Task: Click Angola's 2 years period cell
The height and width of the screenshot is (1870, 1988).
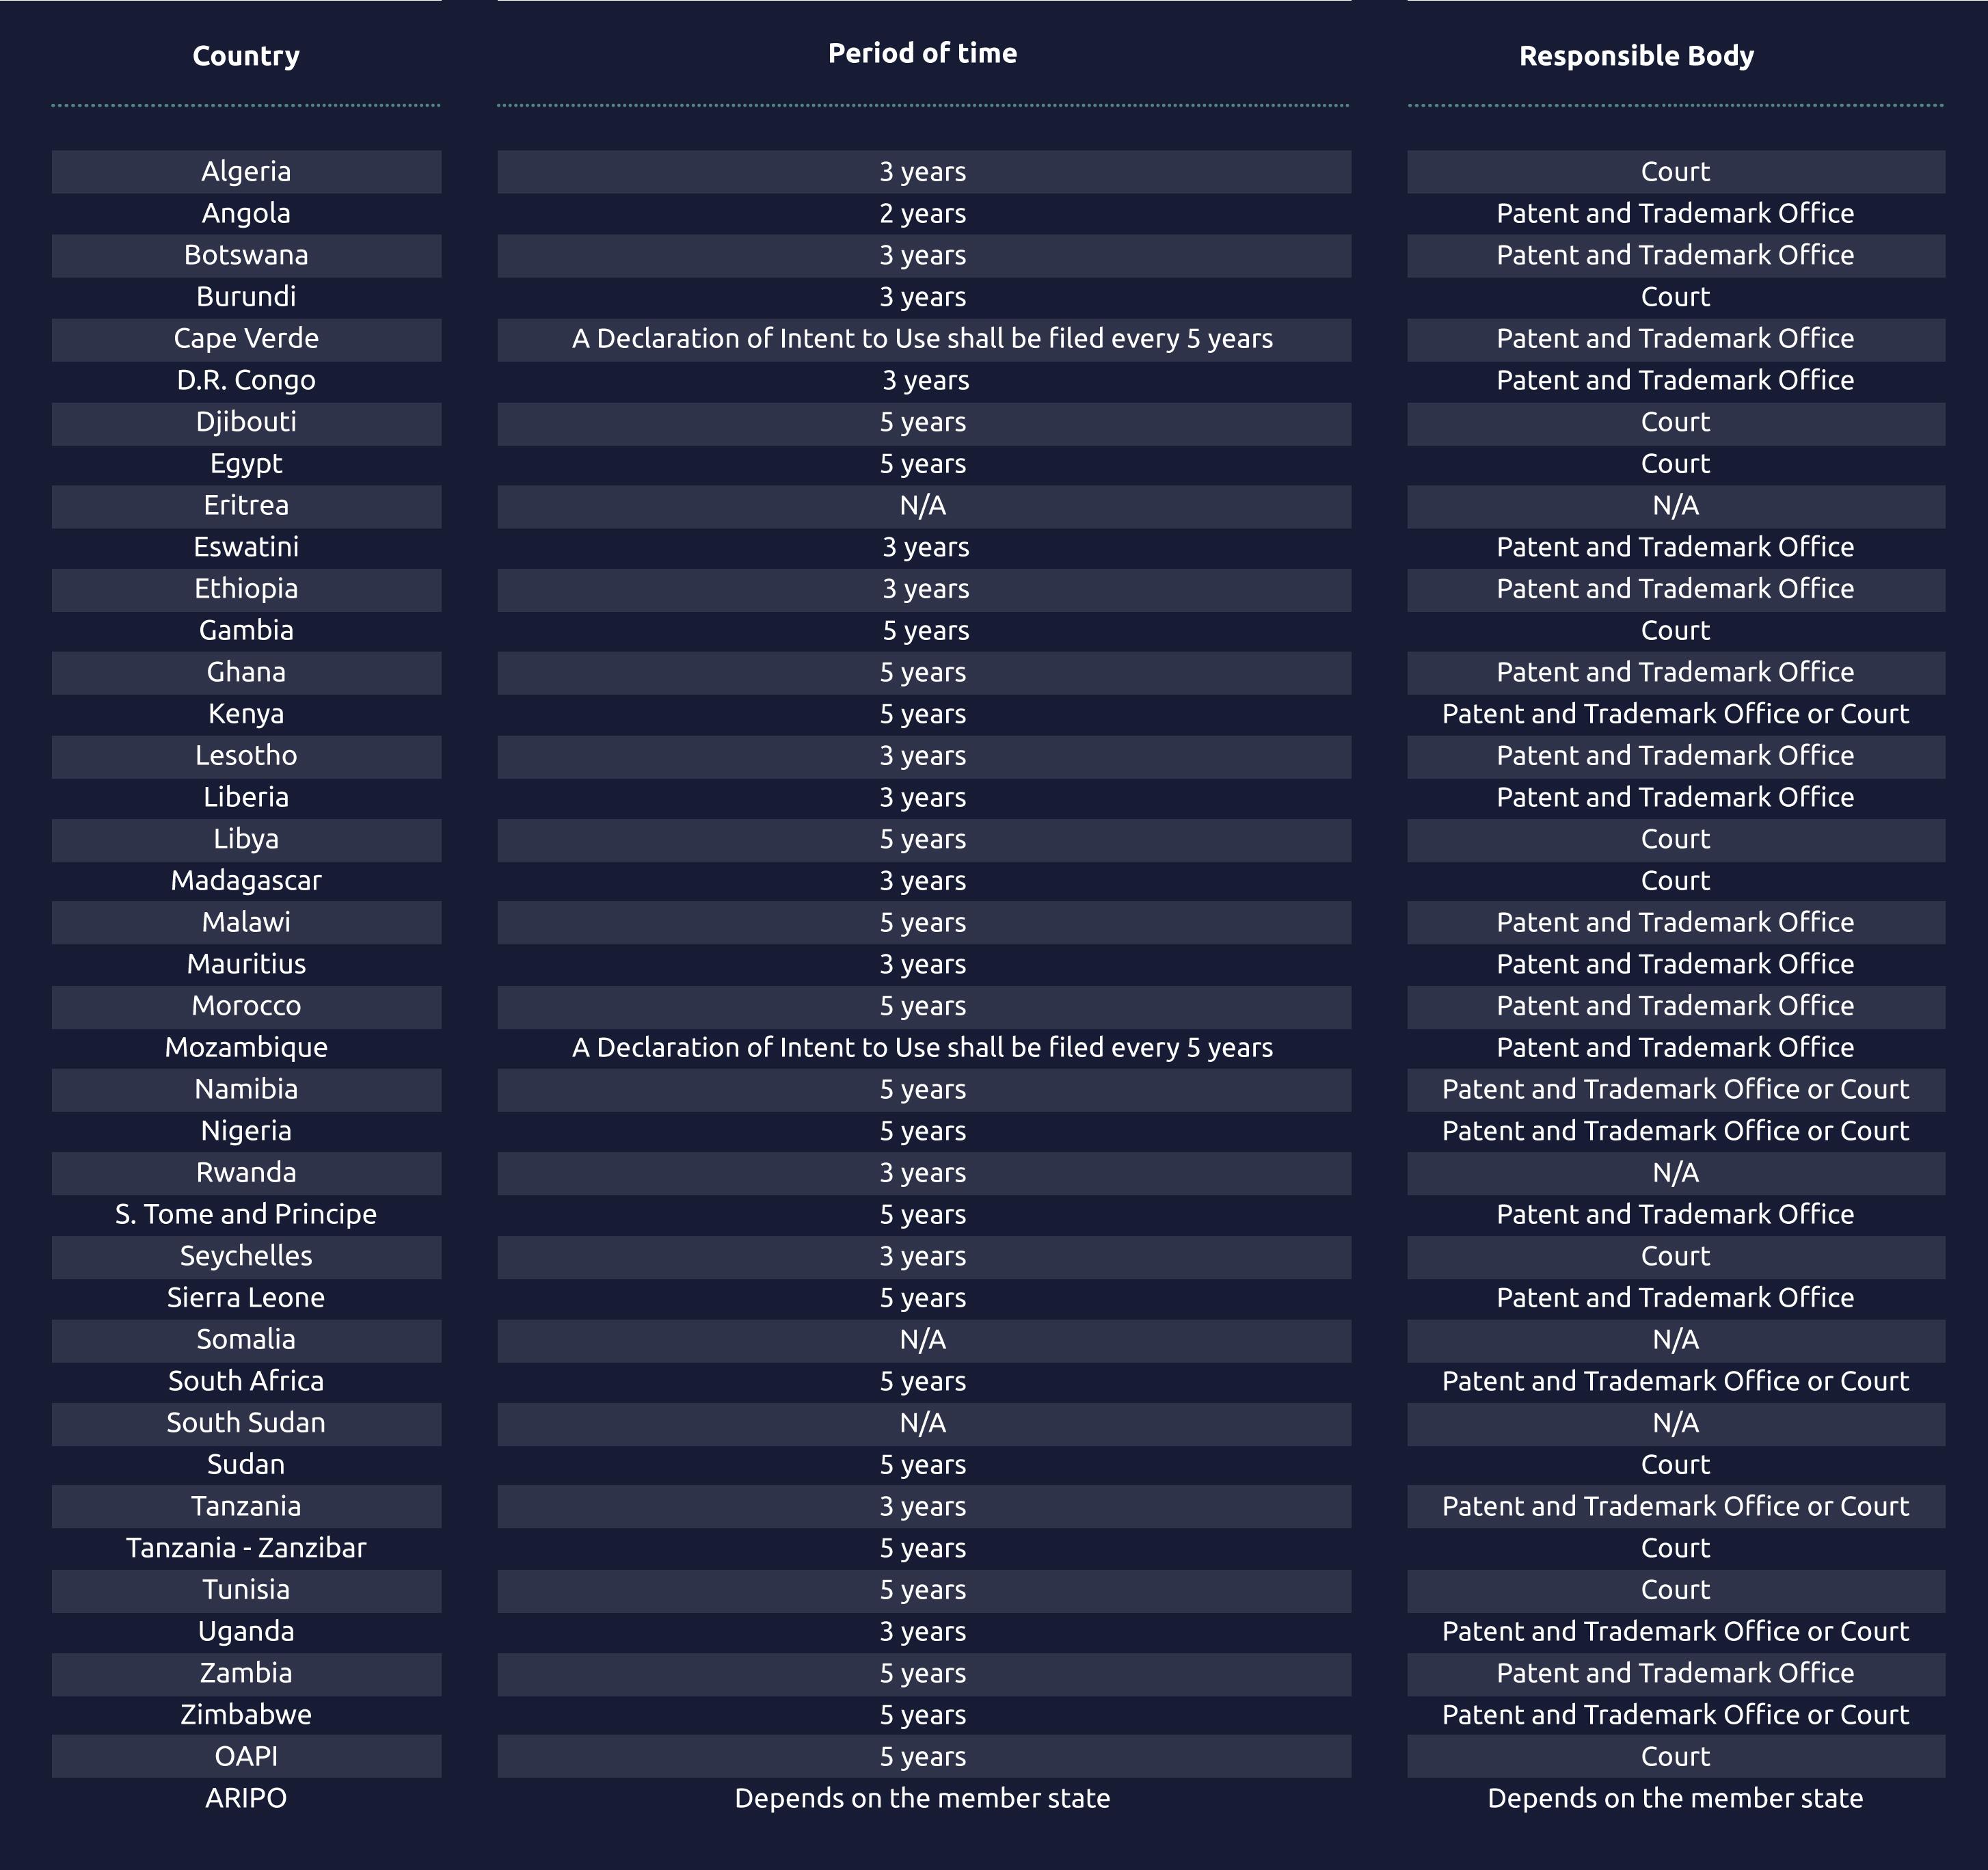Action: pos(922,214)
